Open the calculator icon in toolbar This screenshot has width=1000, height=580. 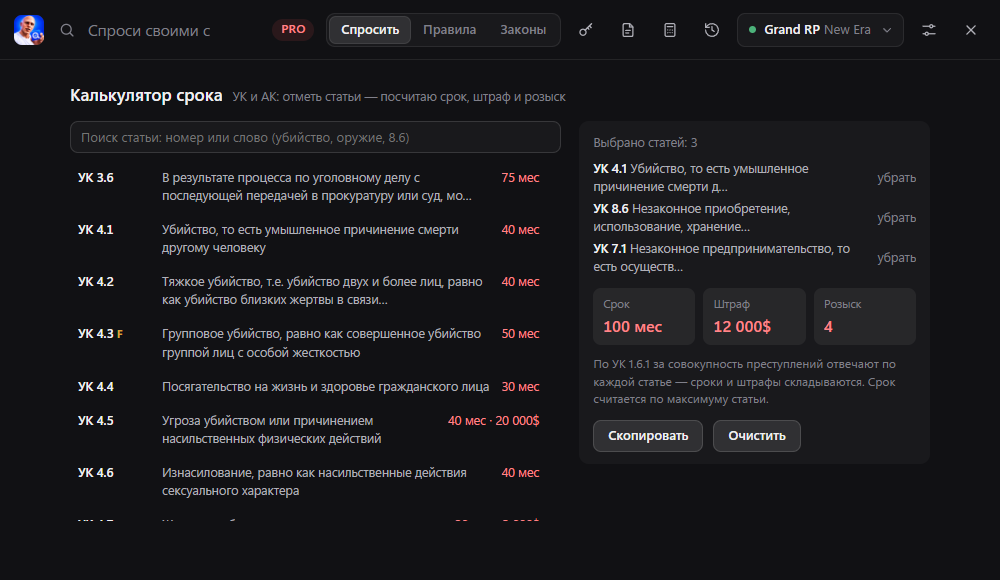tap(670, 30)
